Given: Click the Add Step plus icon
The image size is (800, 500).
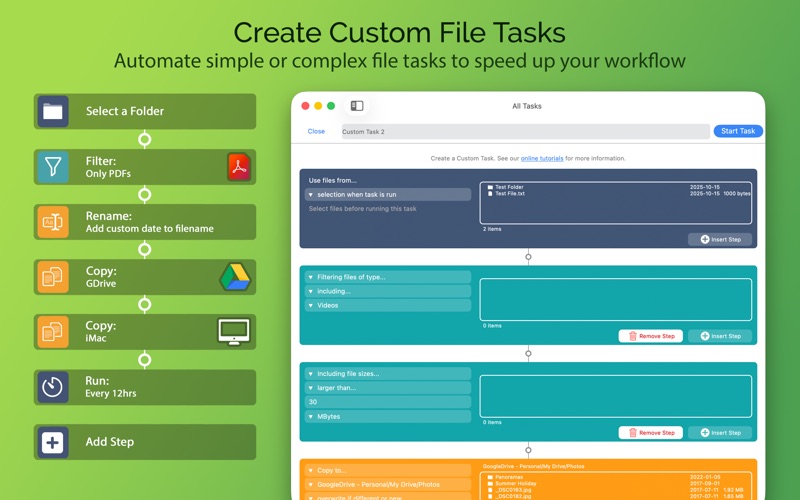Looking at the screenshot, I should tap(53, 442).
